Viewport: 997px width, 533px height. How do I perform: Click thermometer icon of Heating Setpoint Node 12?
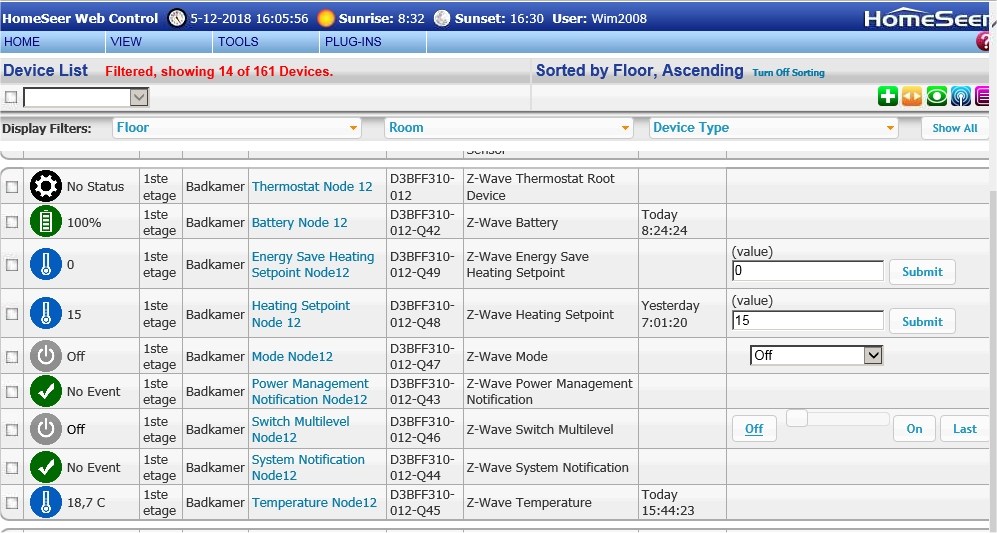(x=46, y=314)
